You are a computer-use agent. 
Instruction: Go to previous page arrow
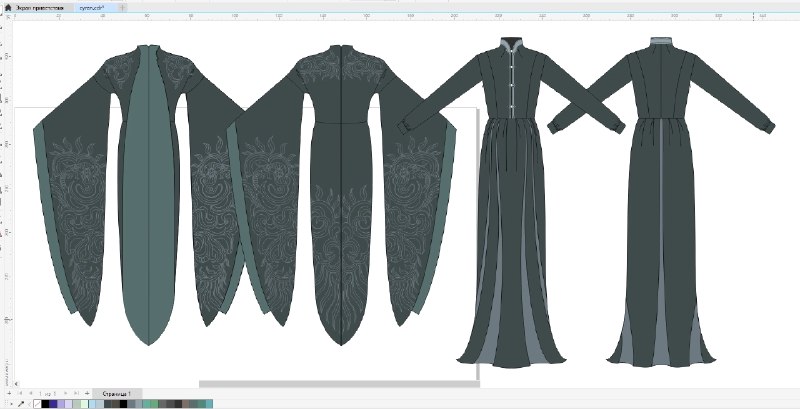(x=31, y=393)
